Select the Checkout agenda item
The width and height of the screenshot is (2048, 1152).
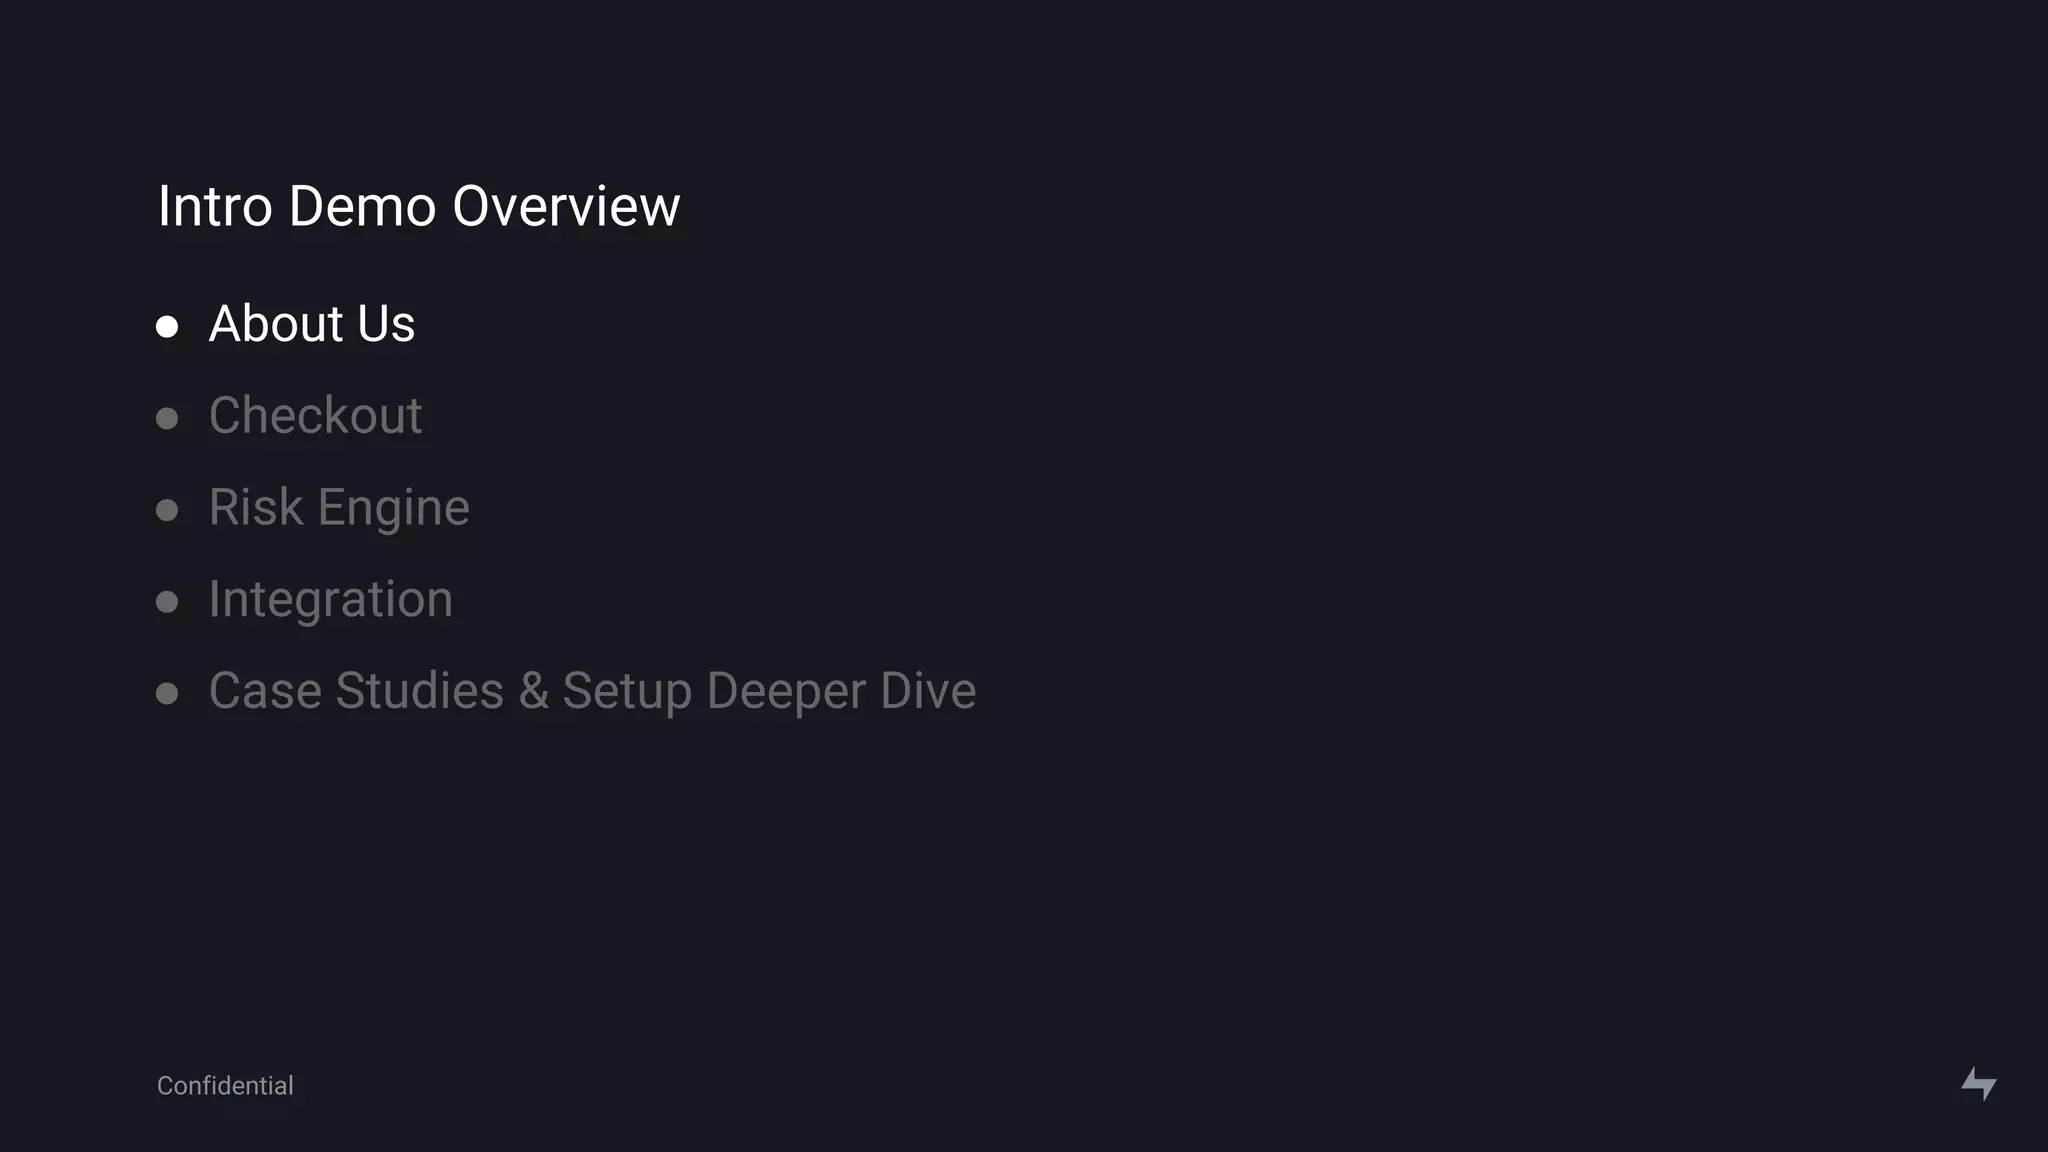(315, 415)
